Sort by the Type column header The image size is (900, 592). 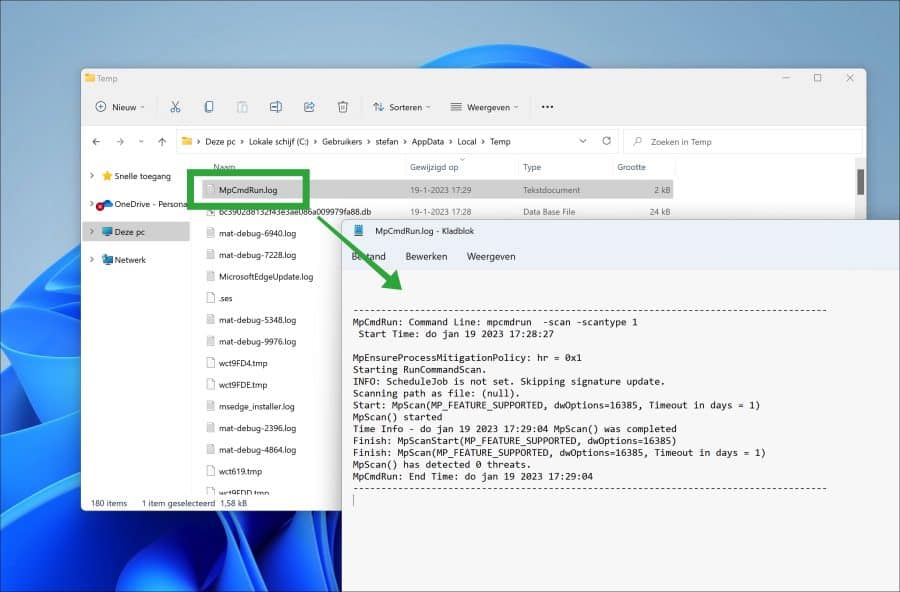tap(532, 167)
